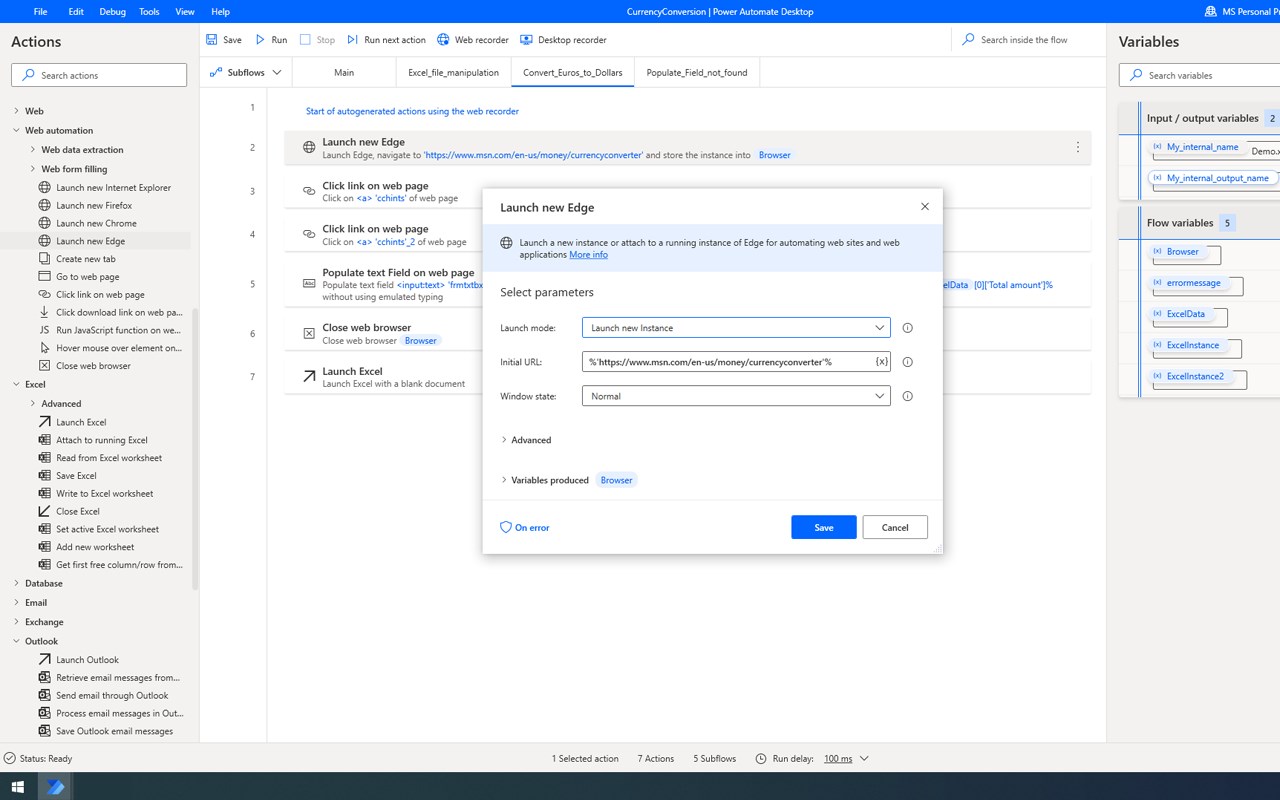Switch to the Main subflow tab
This screenshot has height=800, width=1280.
point(344,72)
